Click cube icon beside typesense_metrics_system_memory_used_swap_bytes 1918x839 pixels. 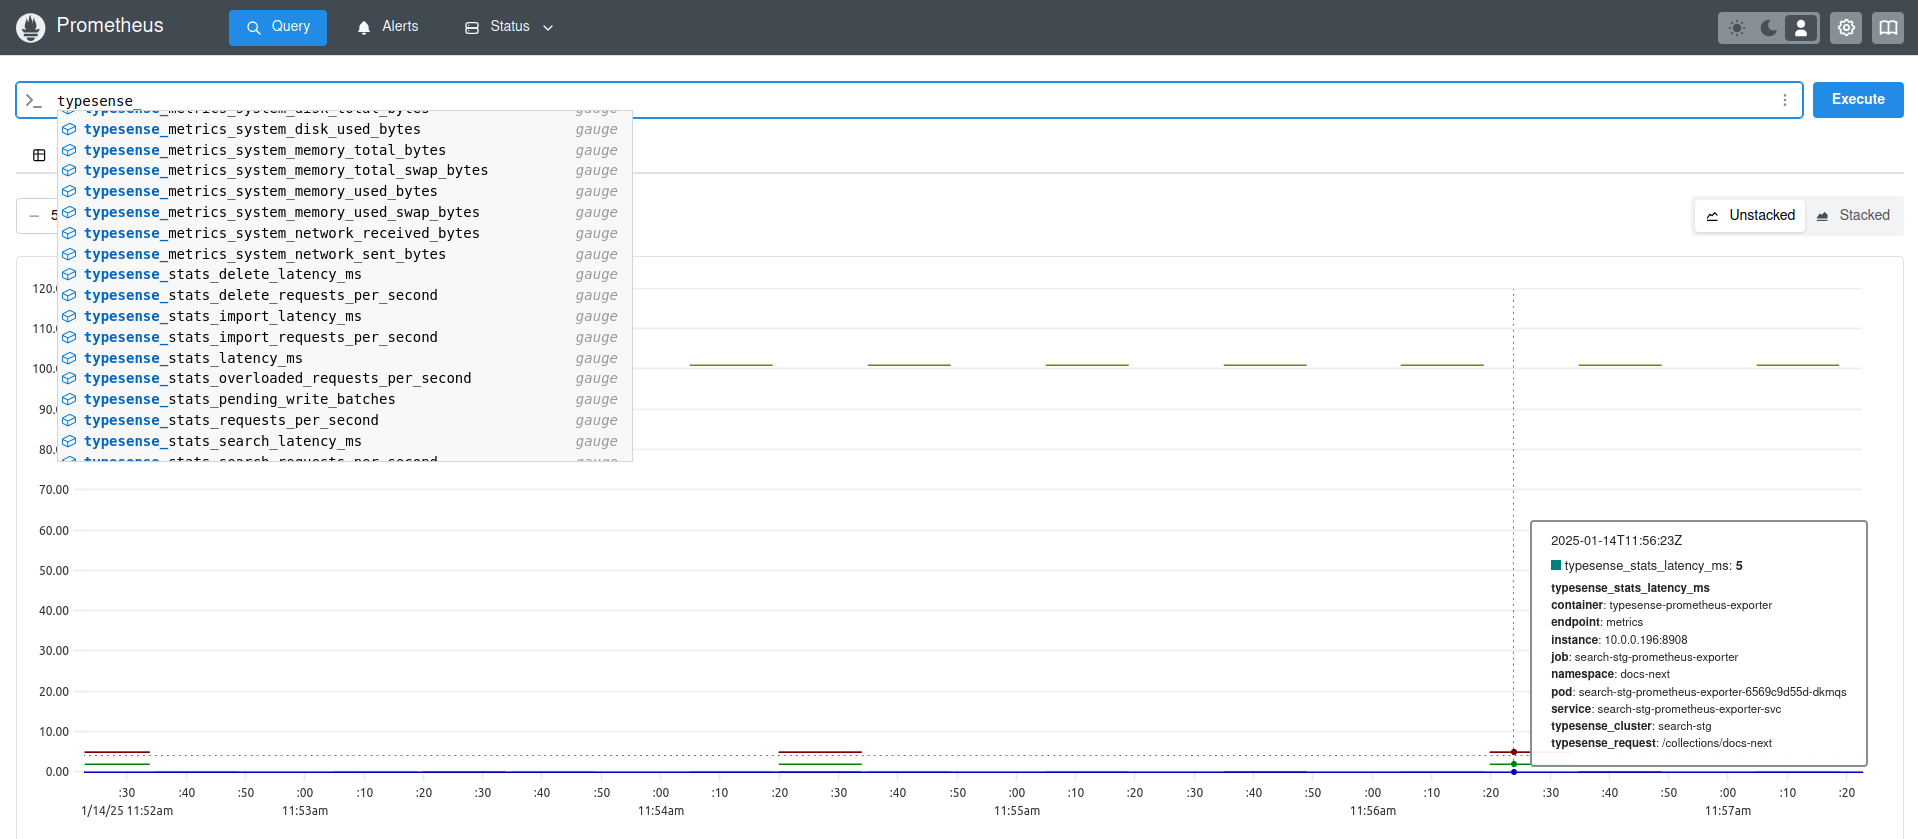pyautogui.click(x=69, y=212)
